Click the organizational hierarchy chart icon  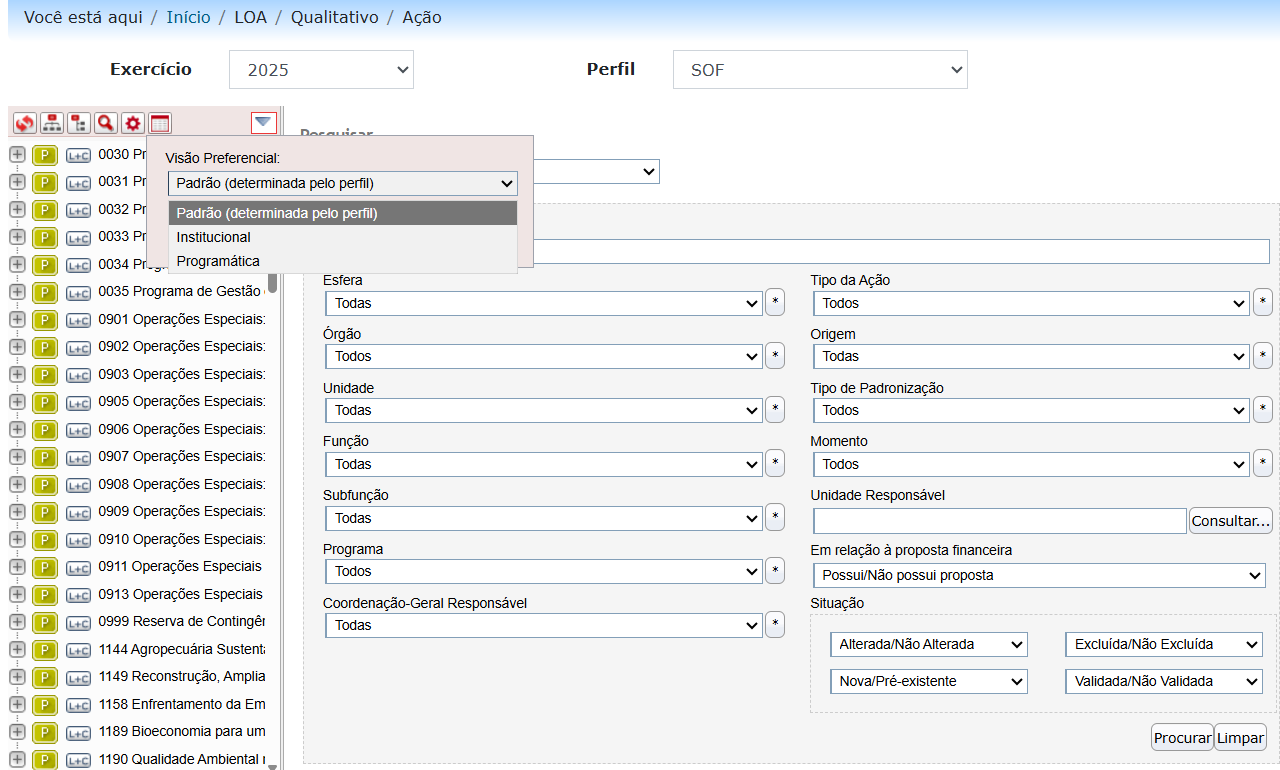coord(51,123)
